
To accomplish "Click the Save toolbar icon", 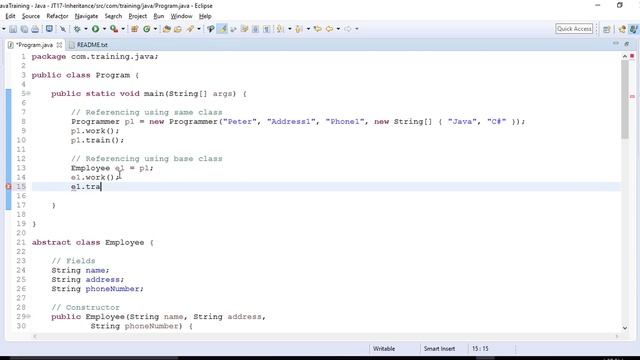I will click(13, 29).
